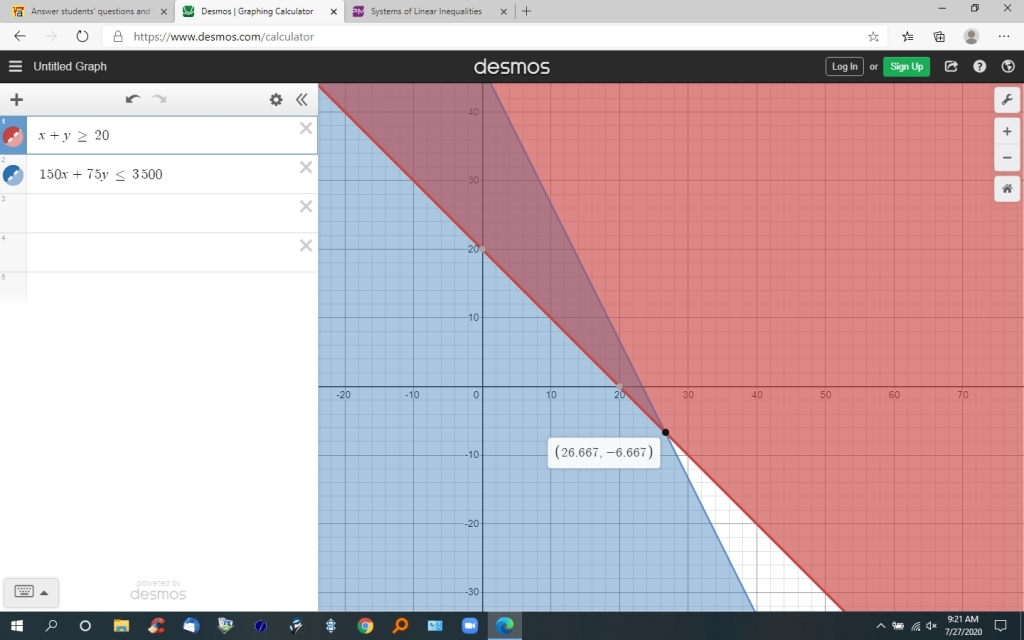Delete empty expression row 3
The image size is (1024, 640).
pyautogui.click(x=306, y=206)
